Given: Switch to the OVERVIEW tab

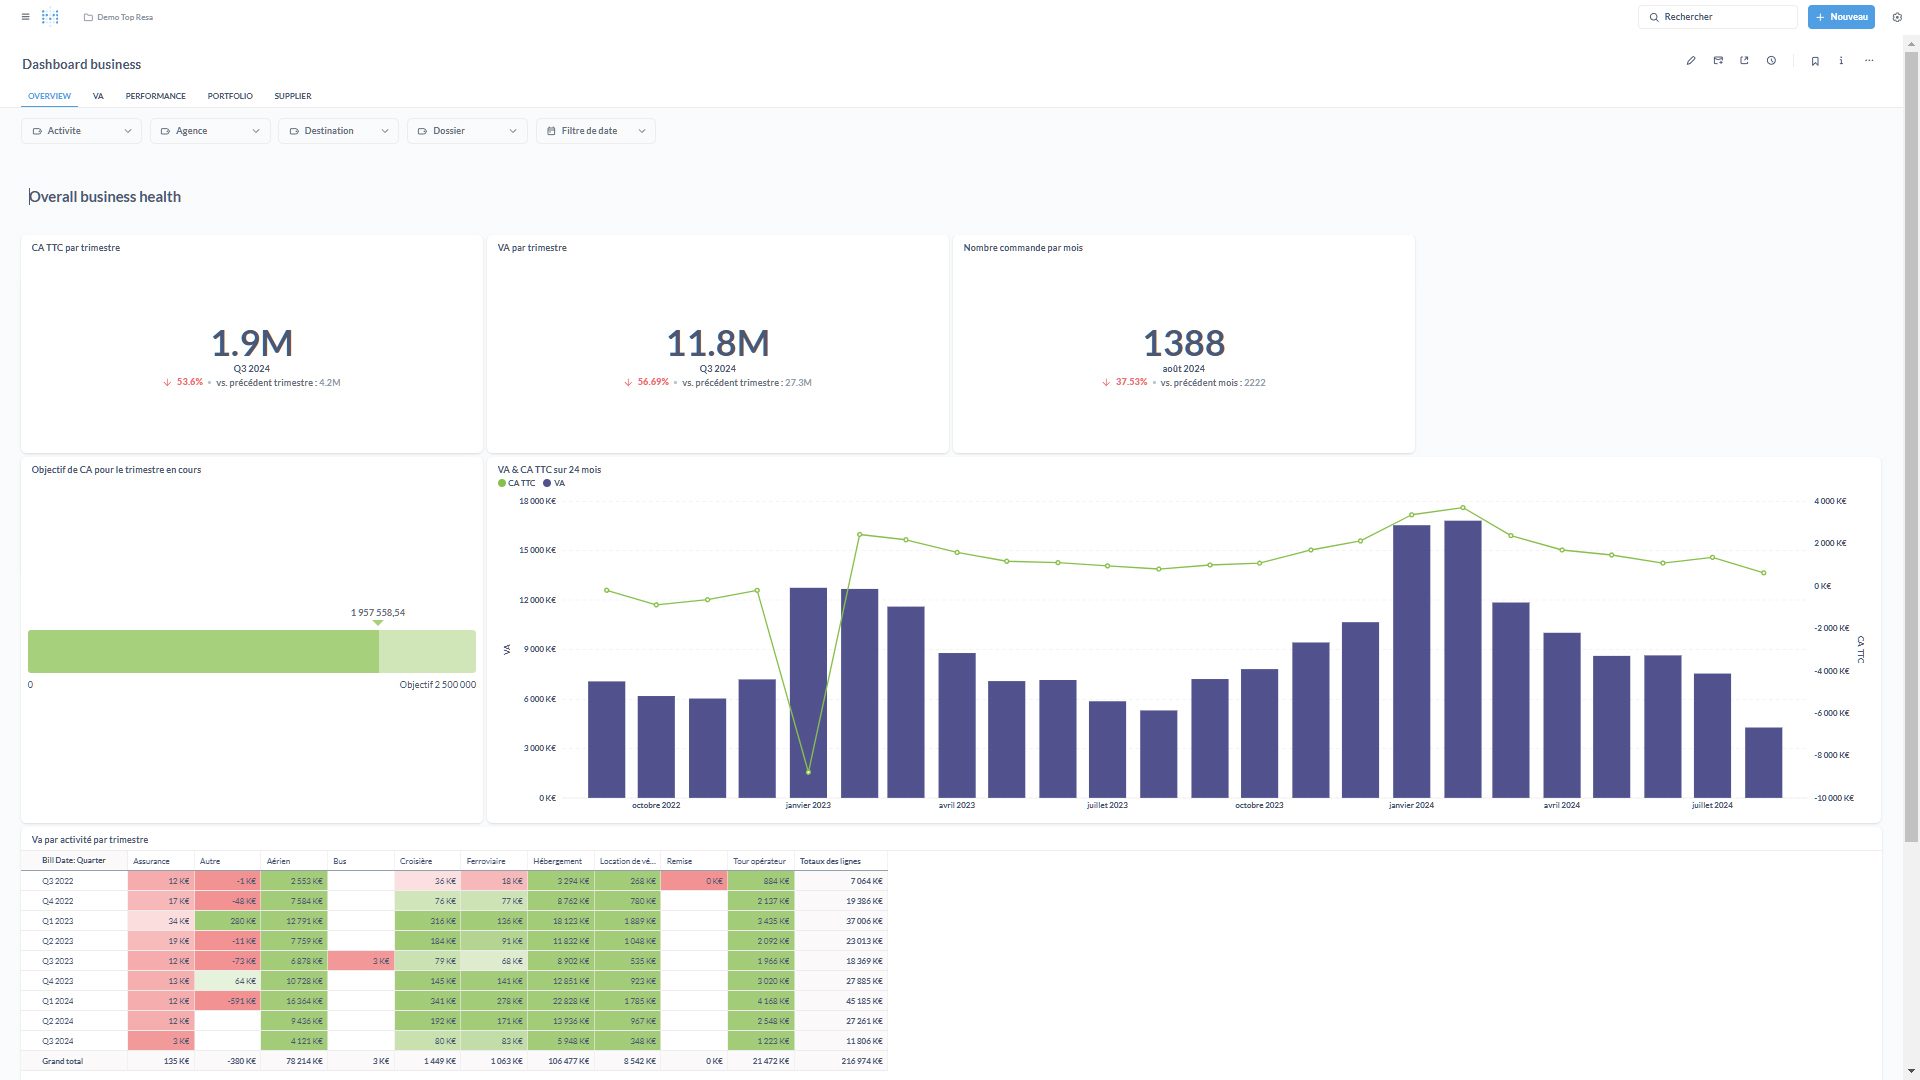Looking at the screenshot, I should [49, 96].
